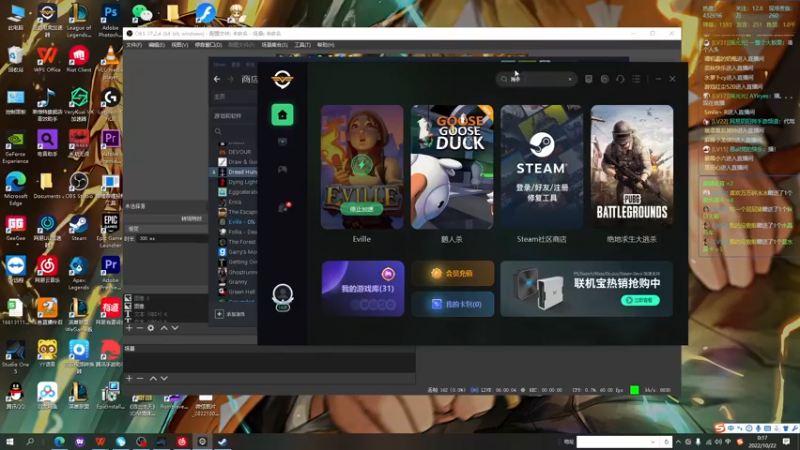Open 工具(T) menu in OBS

coord(303,45)
